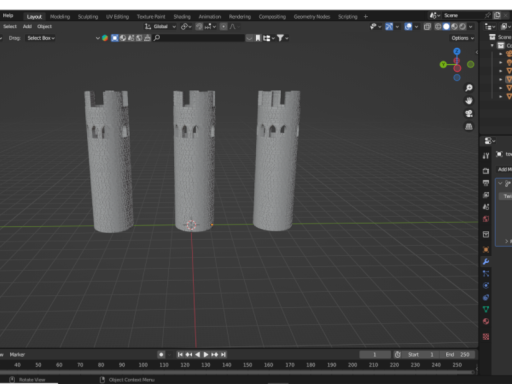The image size is (512, 384).
Task: Jump to the timeline start frame
Action: pos(180,355)
